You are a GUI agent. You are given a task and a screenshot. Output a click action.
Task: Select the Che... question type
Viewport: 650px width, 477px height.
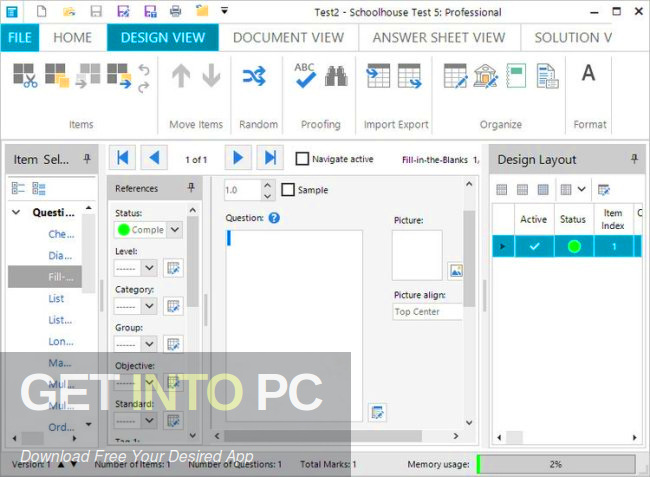61,234
